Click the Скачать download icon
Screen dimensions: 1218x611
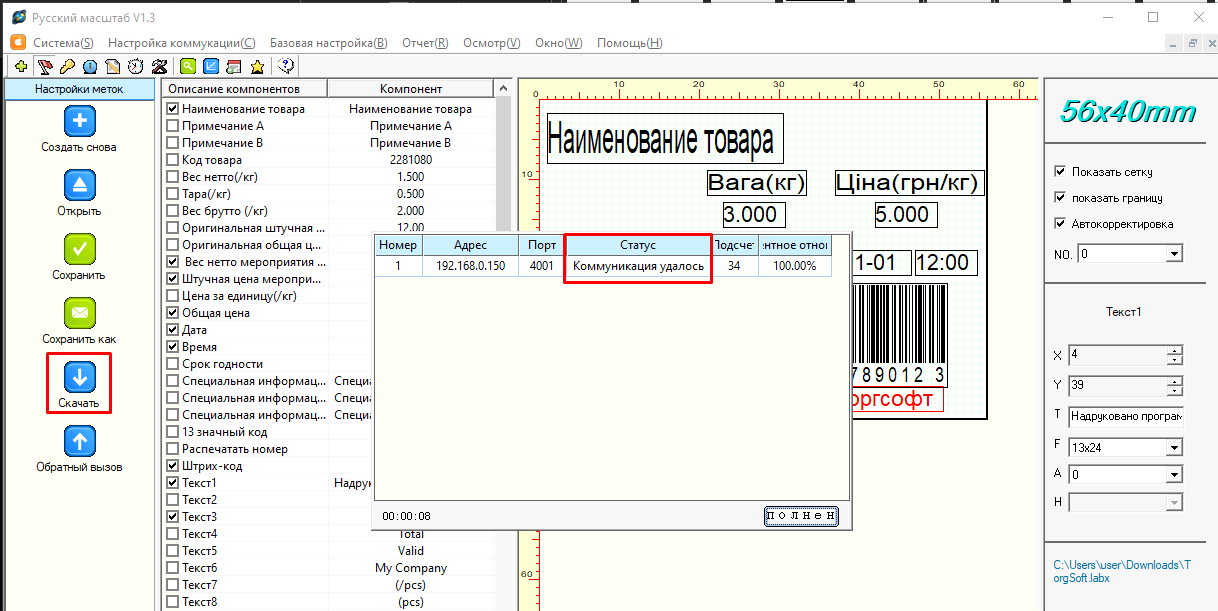(x=80, y=377)
